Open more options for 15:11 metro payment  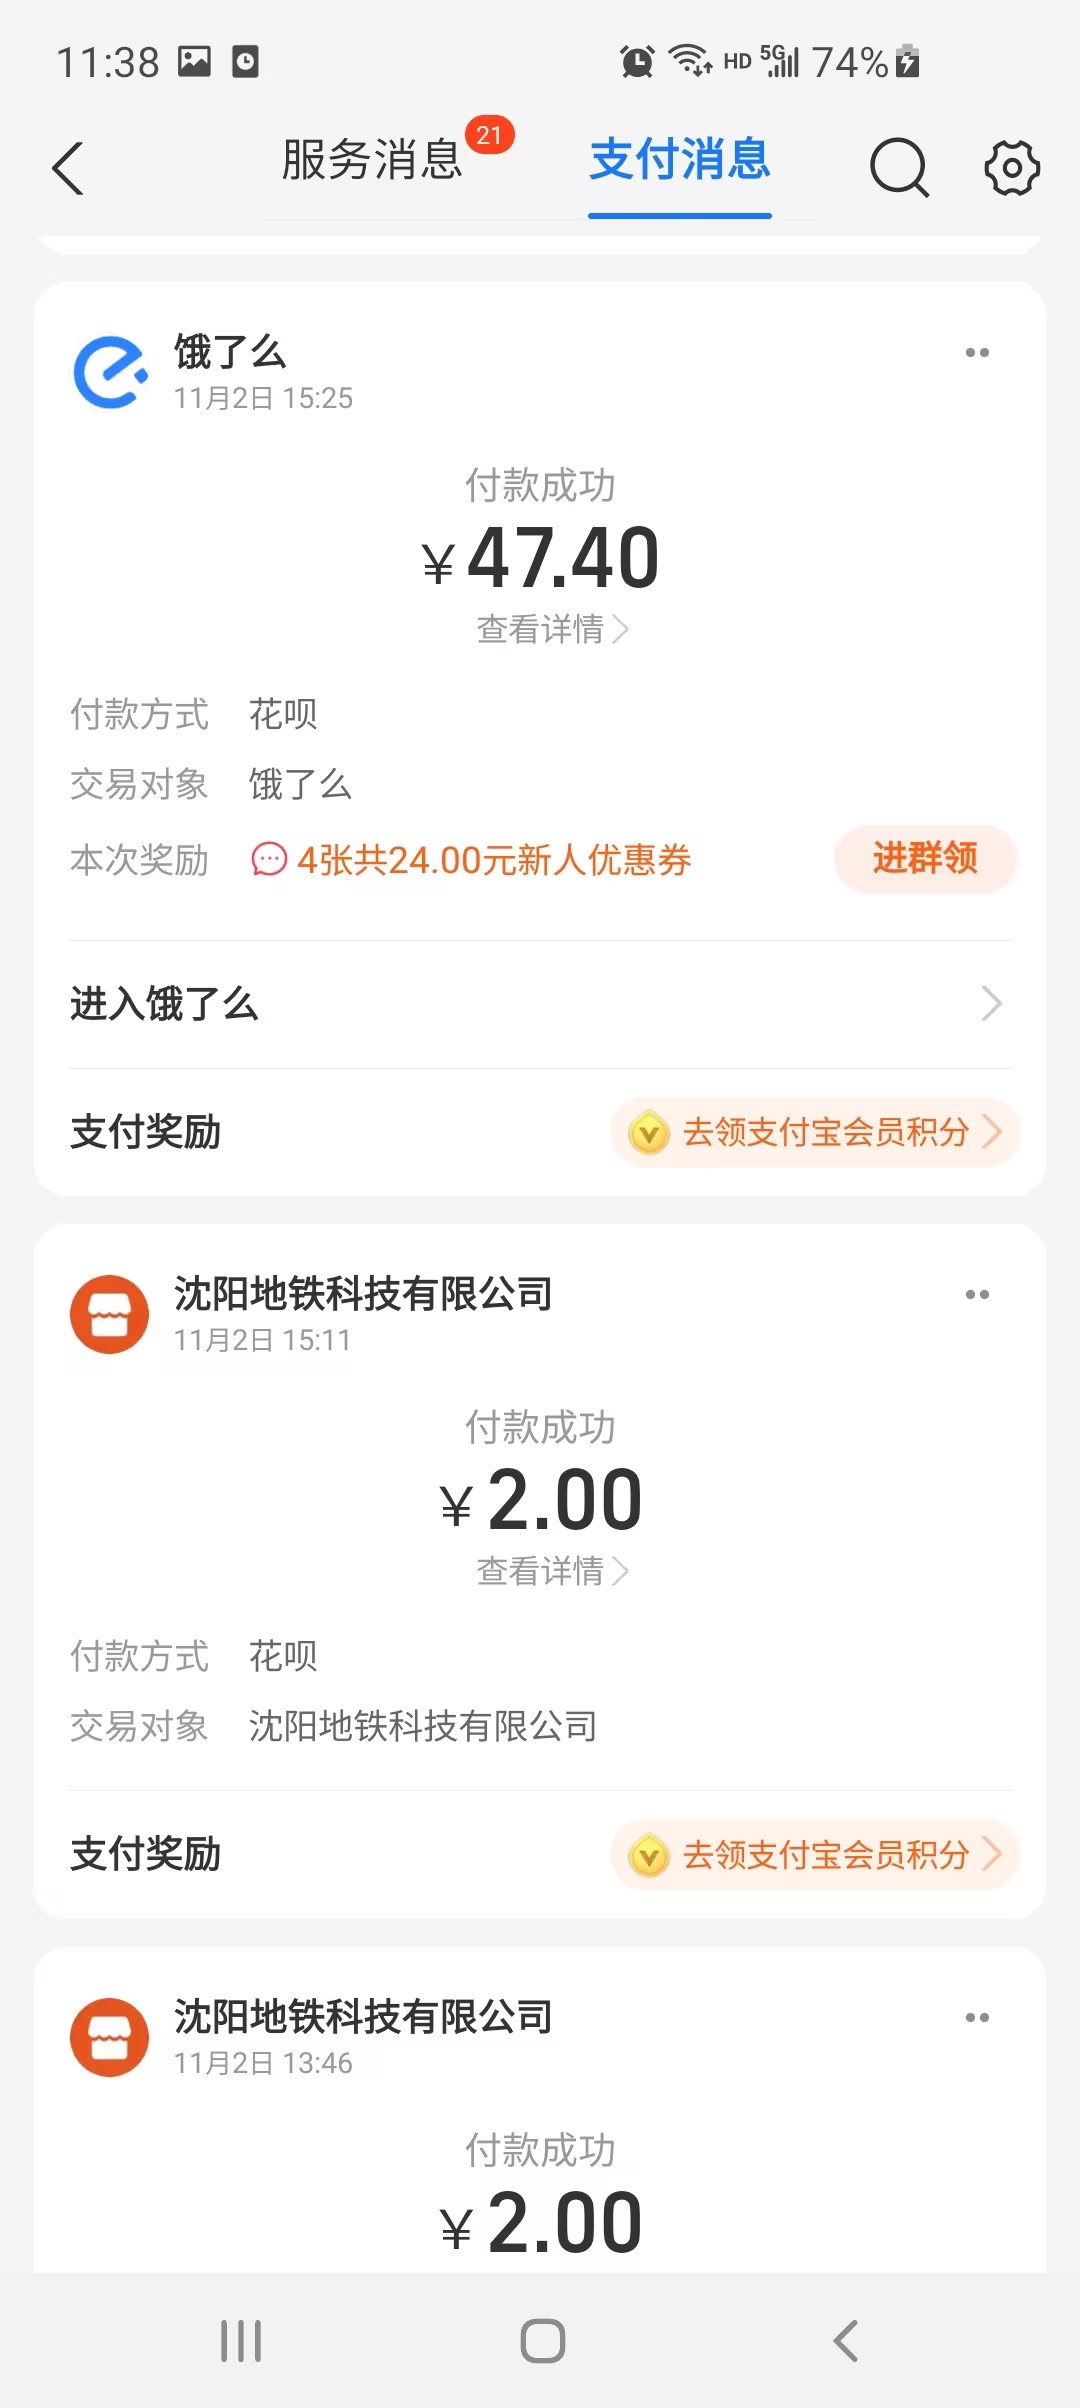977,1295
